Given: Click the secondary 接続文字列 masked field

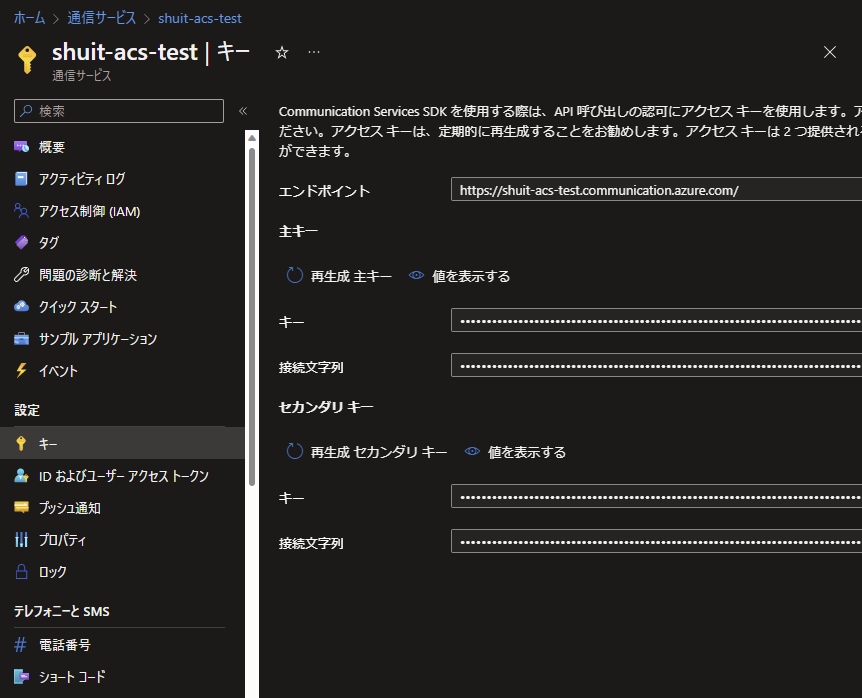Looking at the screenshot, I should [656, 541].
